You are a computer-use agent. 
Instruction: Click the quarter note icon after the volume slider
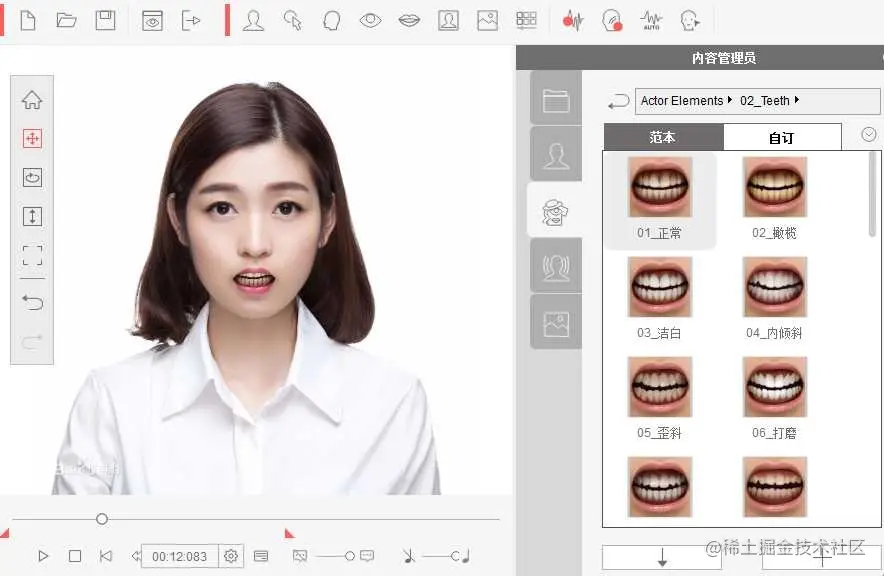coord(466,556)
